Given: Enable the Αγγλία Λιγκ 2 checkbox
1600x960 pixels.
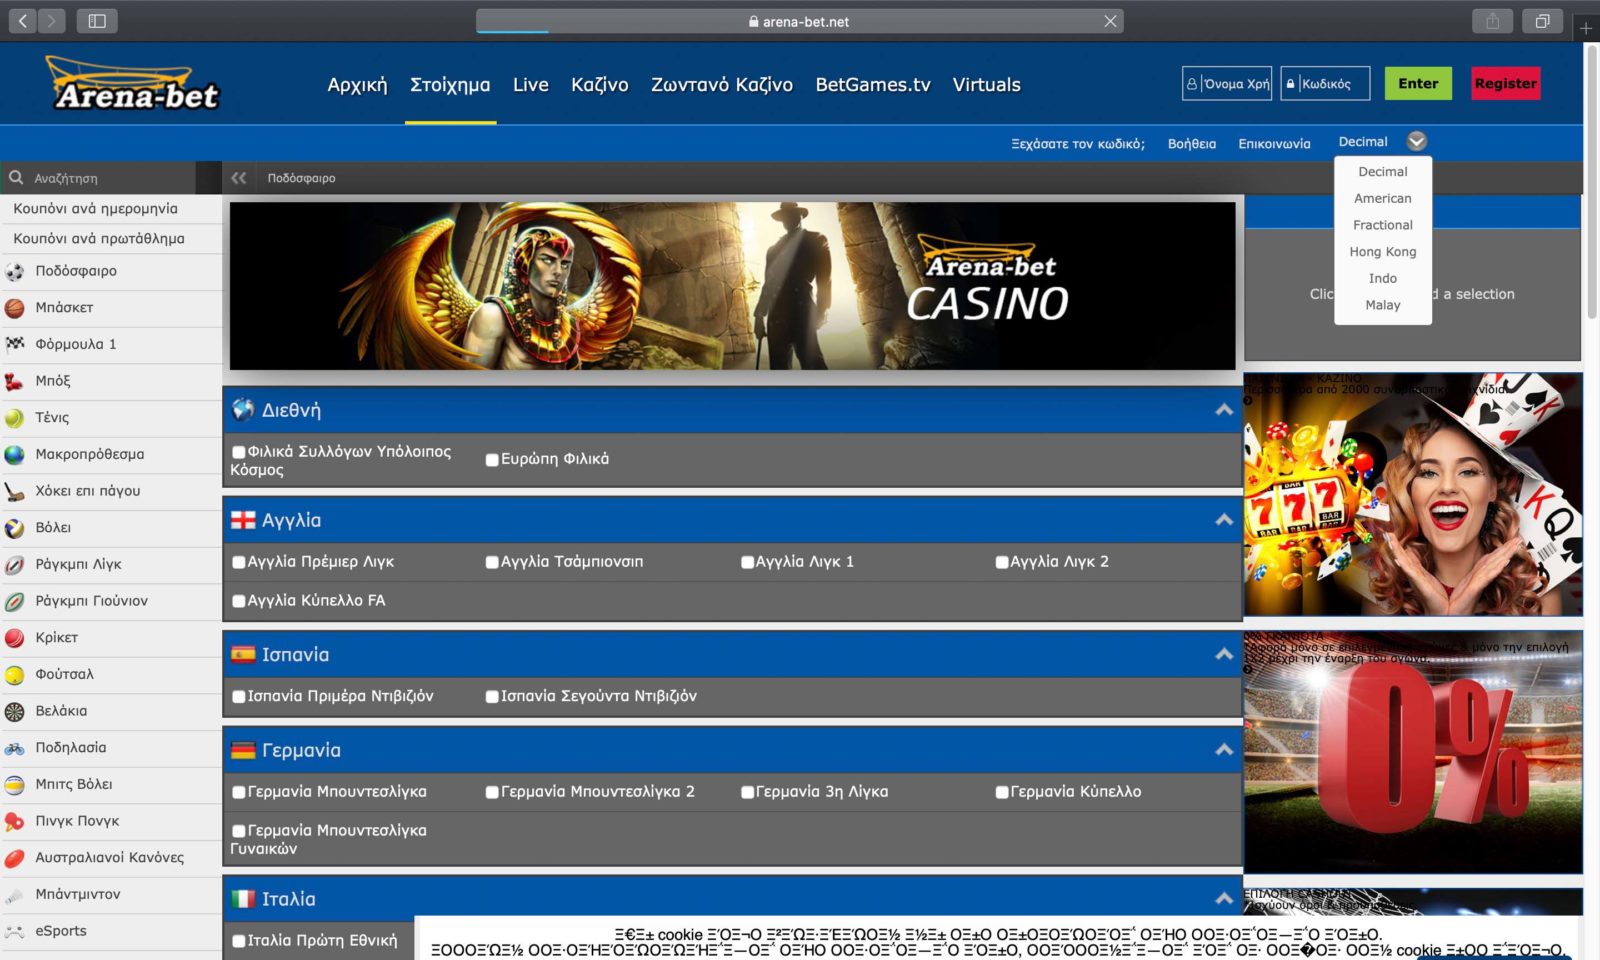Looking at the screenshot, I should click(x=1002, y=562).
